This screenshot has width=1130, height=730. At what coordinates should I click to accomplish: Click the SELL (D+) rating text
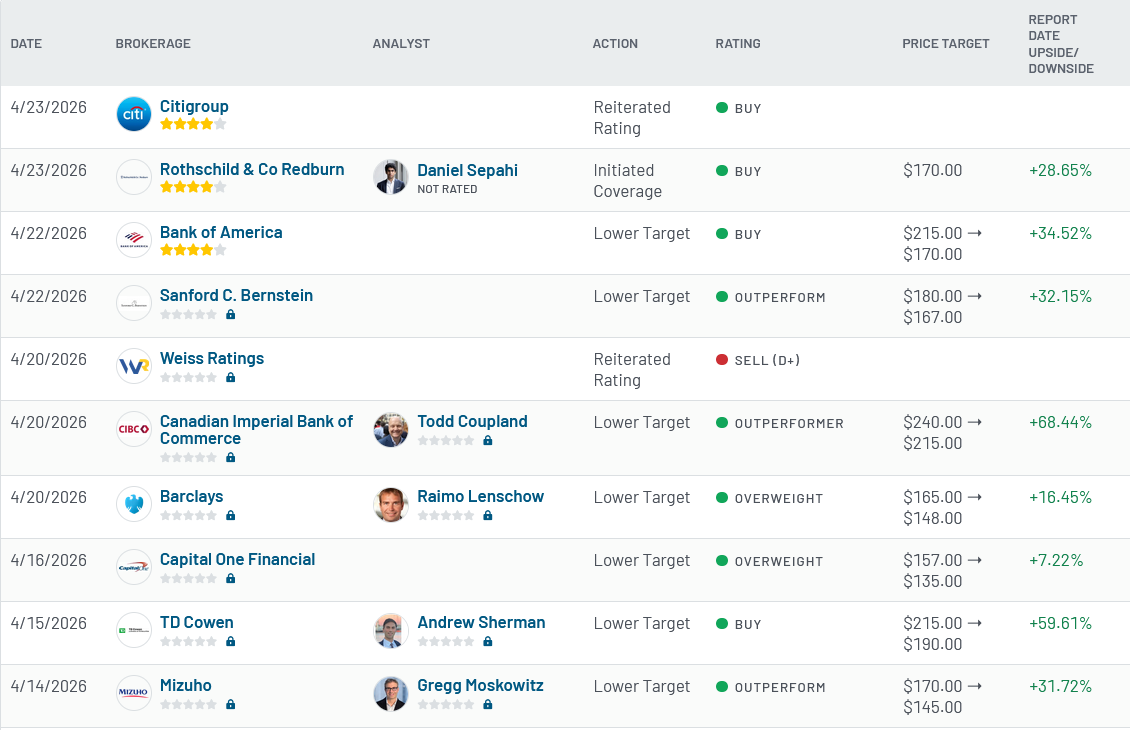pyautogui.click(x=767, y=360)
